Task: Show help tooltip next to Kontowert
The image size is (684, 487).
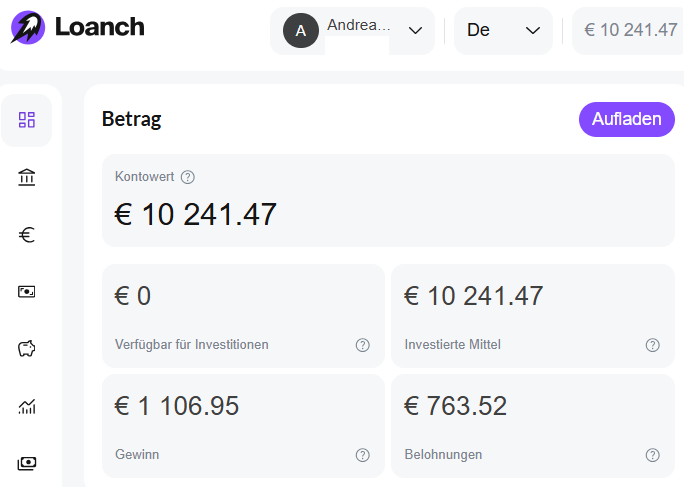Action: (x=188, y=177)
